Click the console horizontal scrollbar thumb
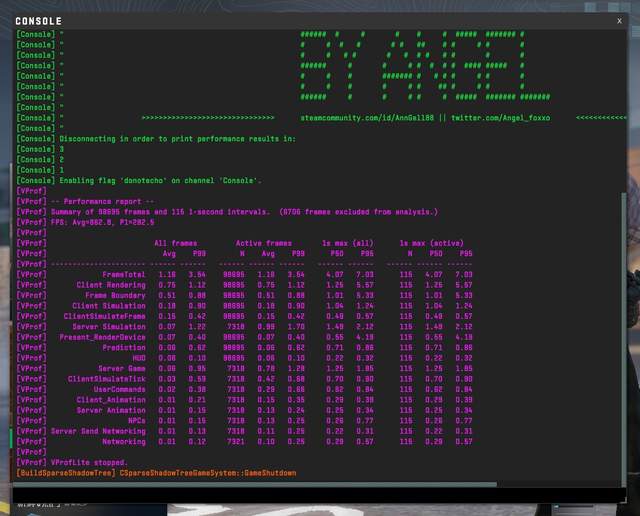 coord(255,484)
